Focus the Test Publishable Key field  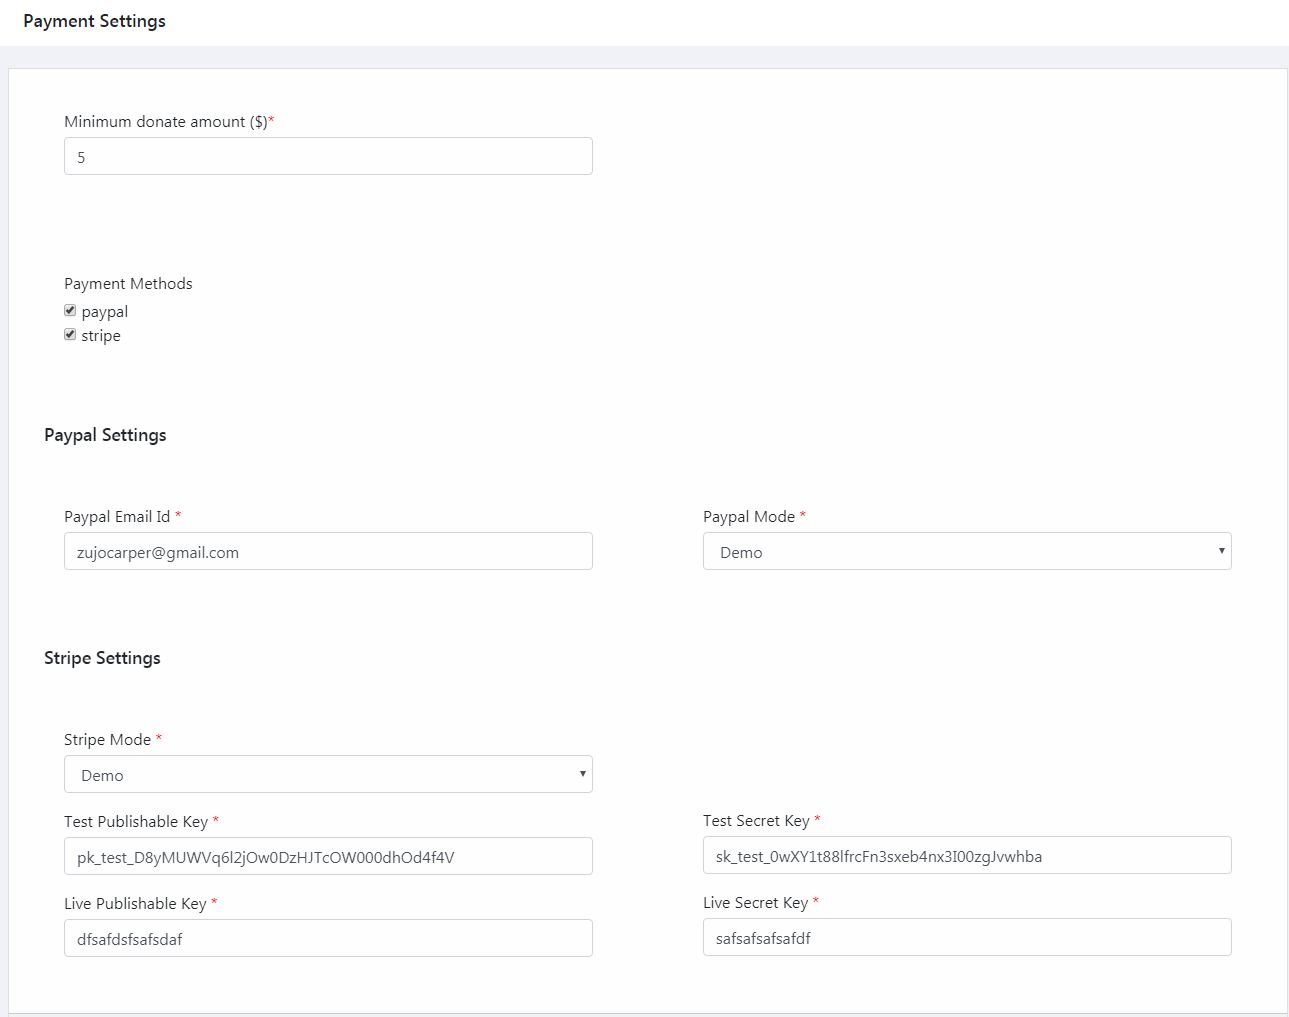coord(328,856)
